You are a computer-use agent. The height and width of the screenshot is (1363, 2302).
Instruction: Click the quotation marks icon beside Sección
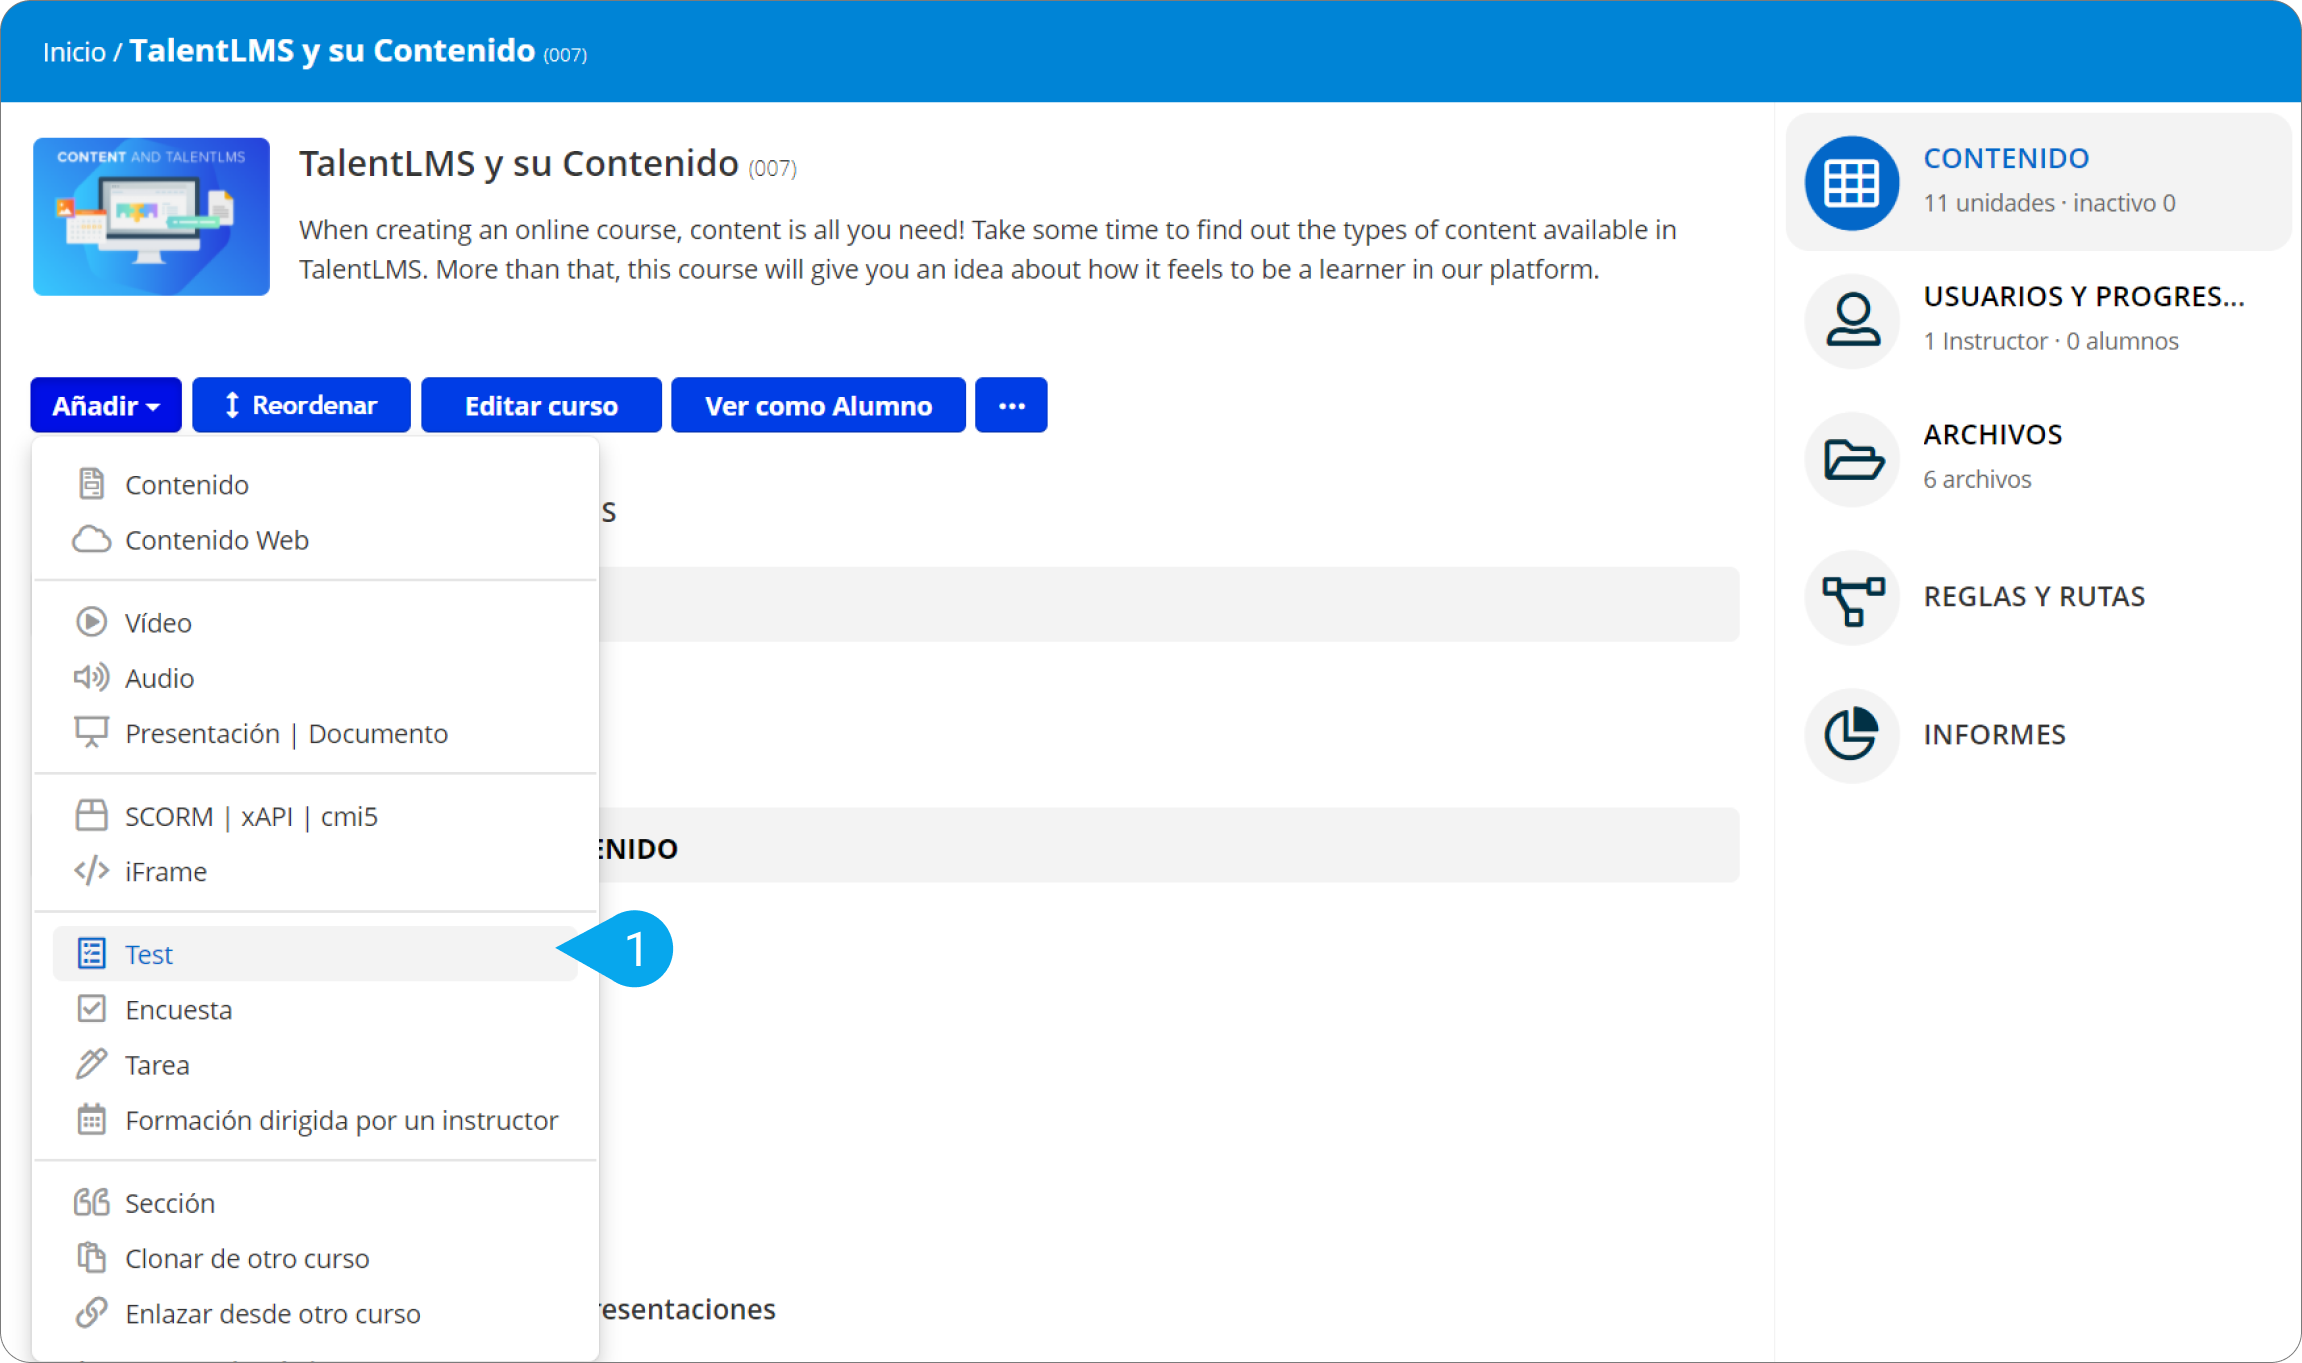(x=91, y=1202)
